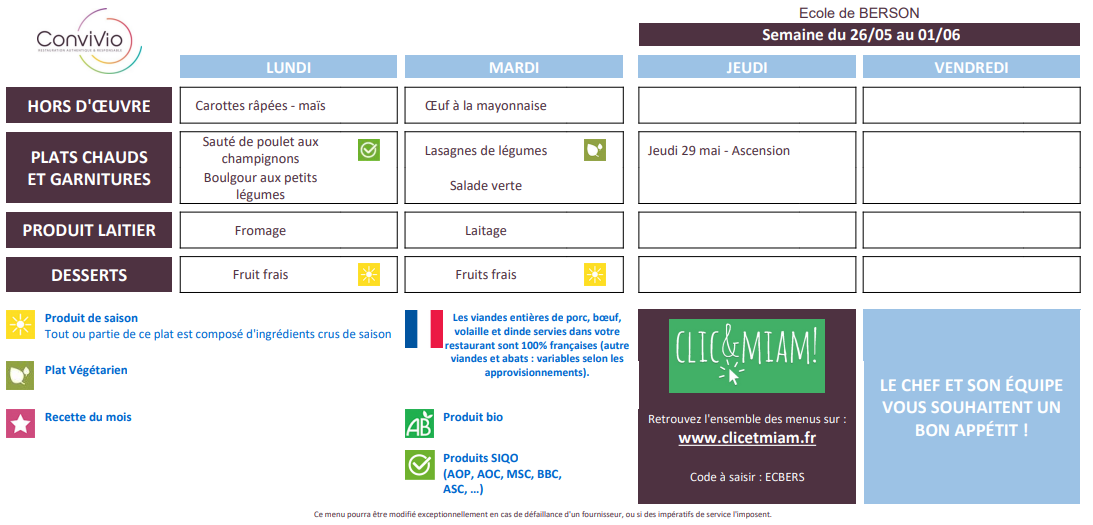Click the Jeudi 29 mai - Ascension cell
The height and width of the screenshot is (525, 1093).
[747, 167]
